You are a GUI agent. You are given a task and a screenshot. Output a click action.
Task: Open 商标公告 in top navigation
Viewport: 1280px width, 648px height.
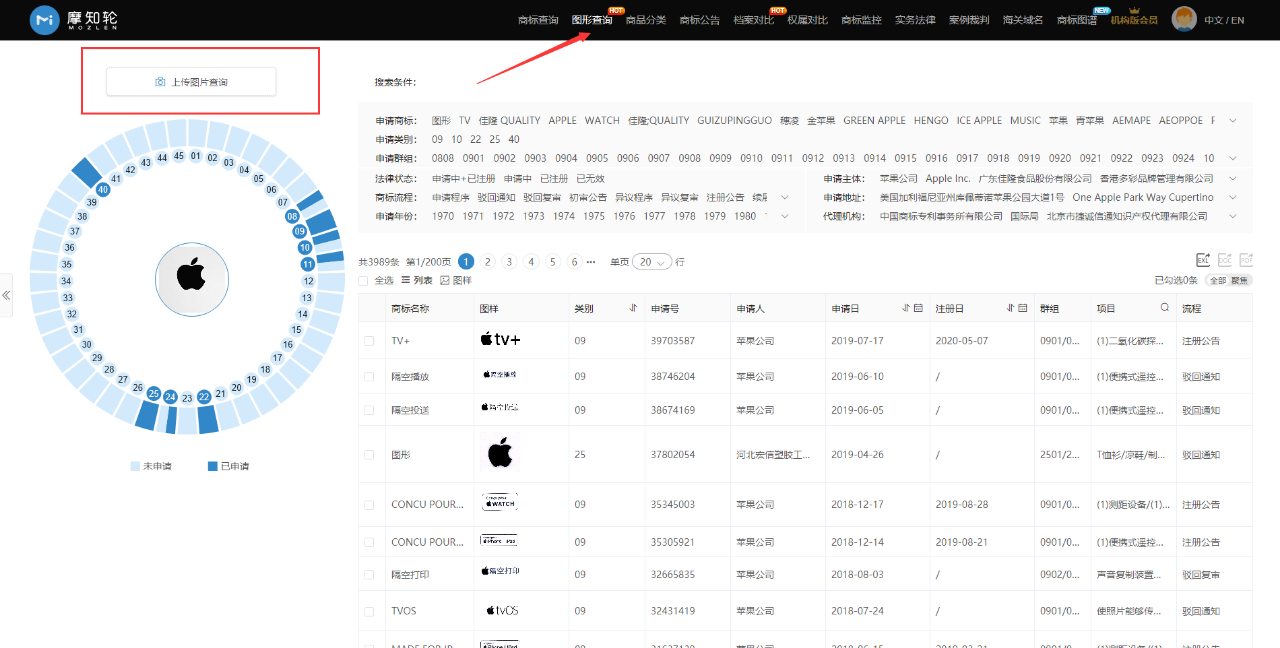pos(700,20)
